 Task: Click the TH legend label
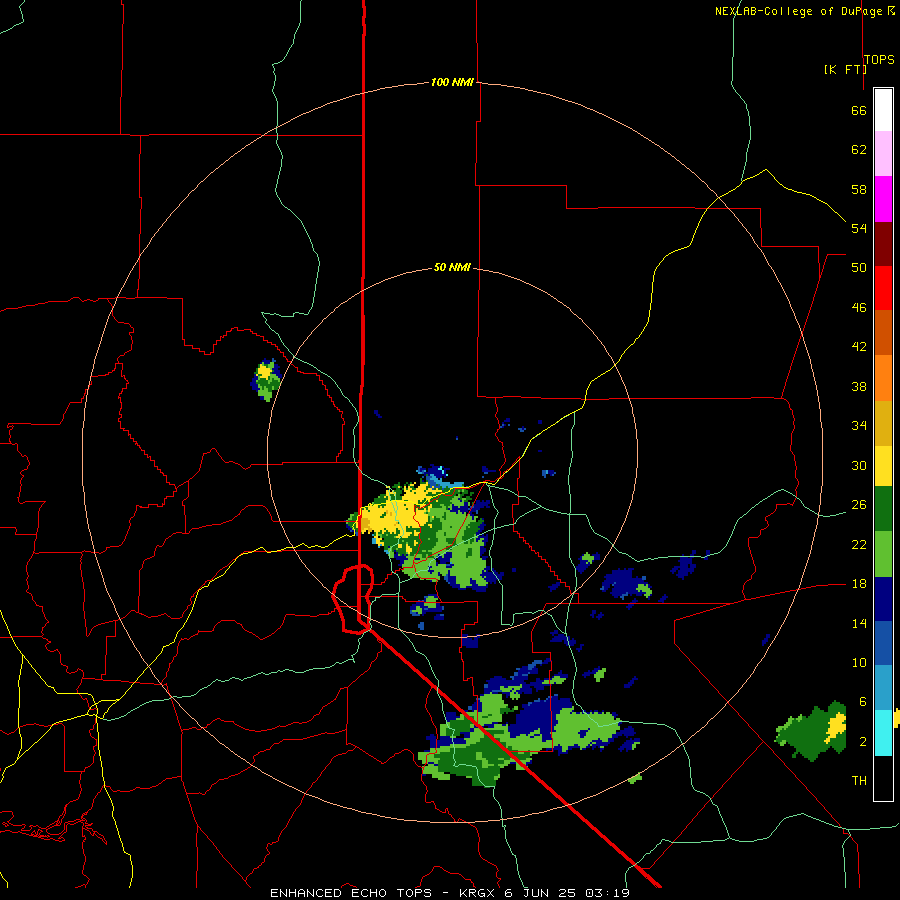(859, 781)
